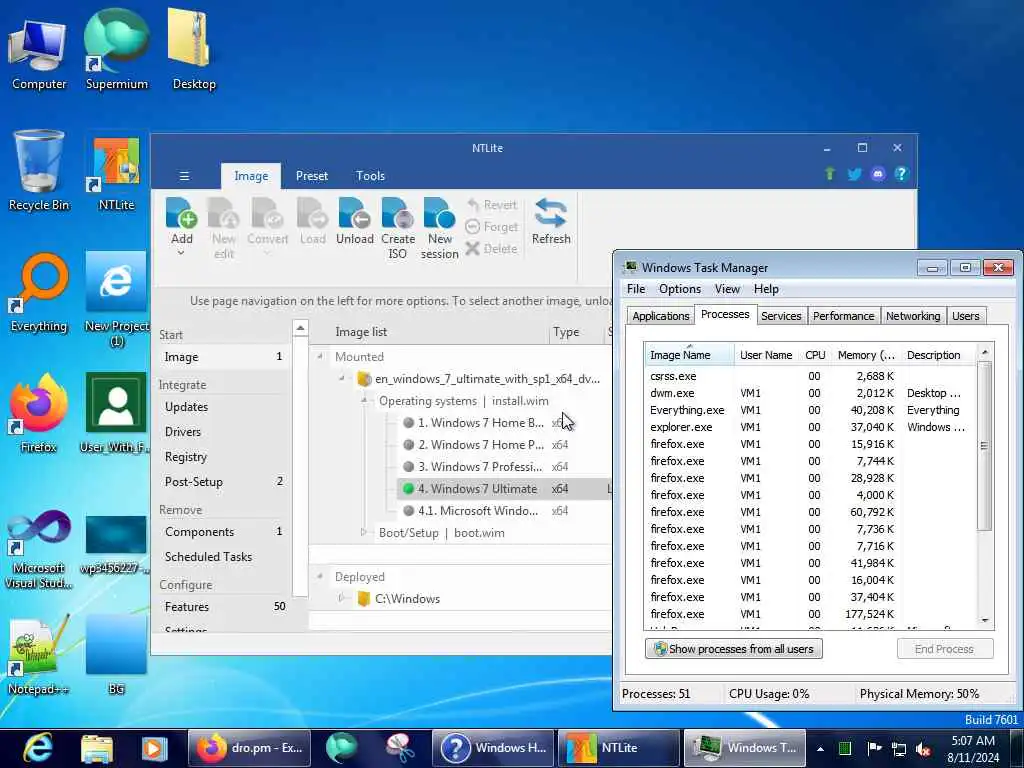Click the Refresh icon in NTLite
This screenshot has width=1024, height=768.
[551, 214]
